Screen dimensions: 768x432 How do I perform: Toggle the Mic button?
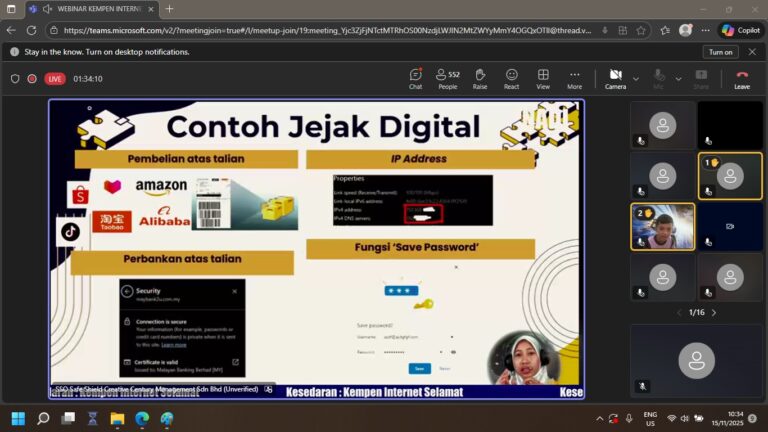click(658, 78)
